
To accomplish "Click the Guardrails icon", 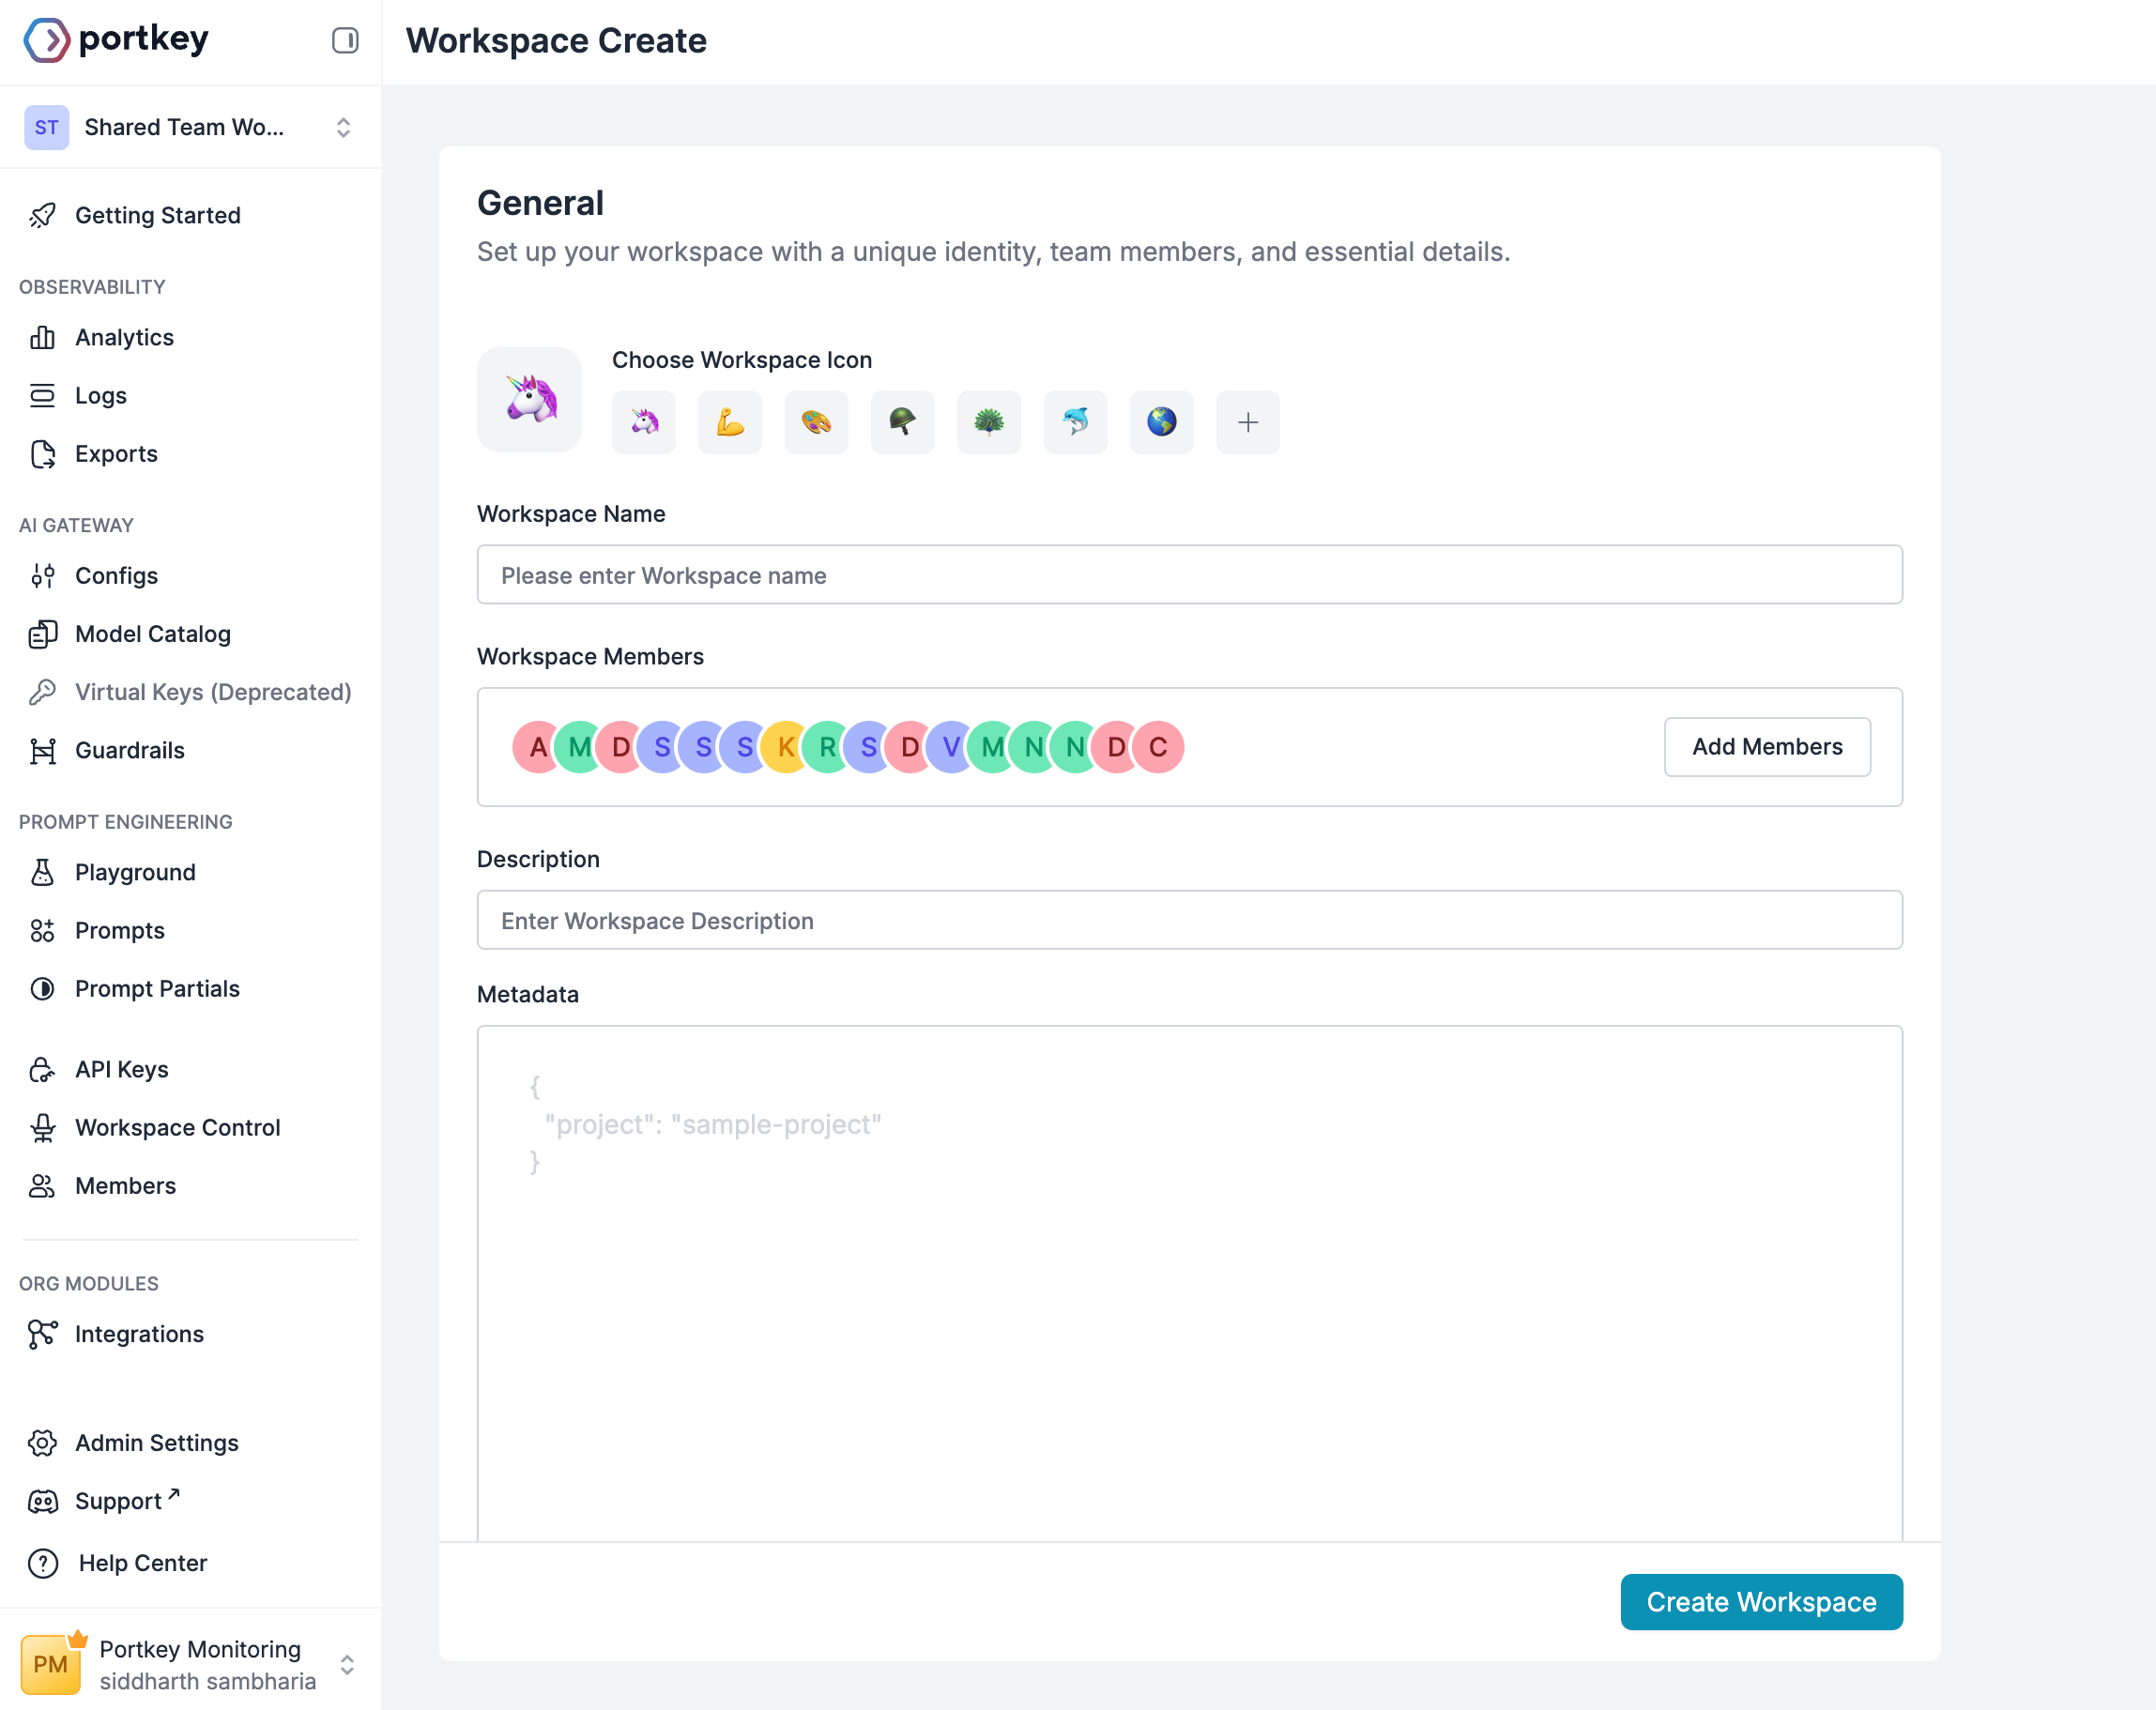I will pyautogui.click(x=42, y=750).
